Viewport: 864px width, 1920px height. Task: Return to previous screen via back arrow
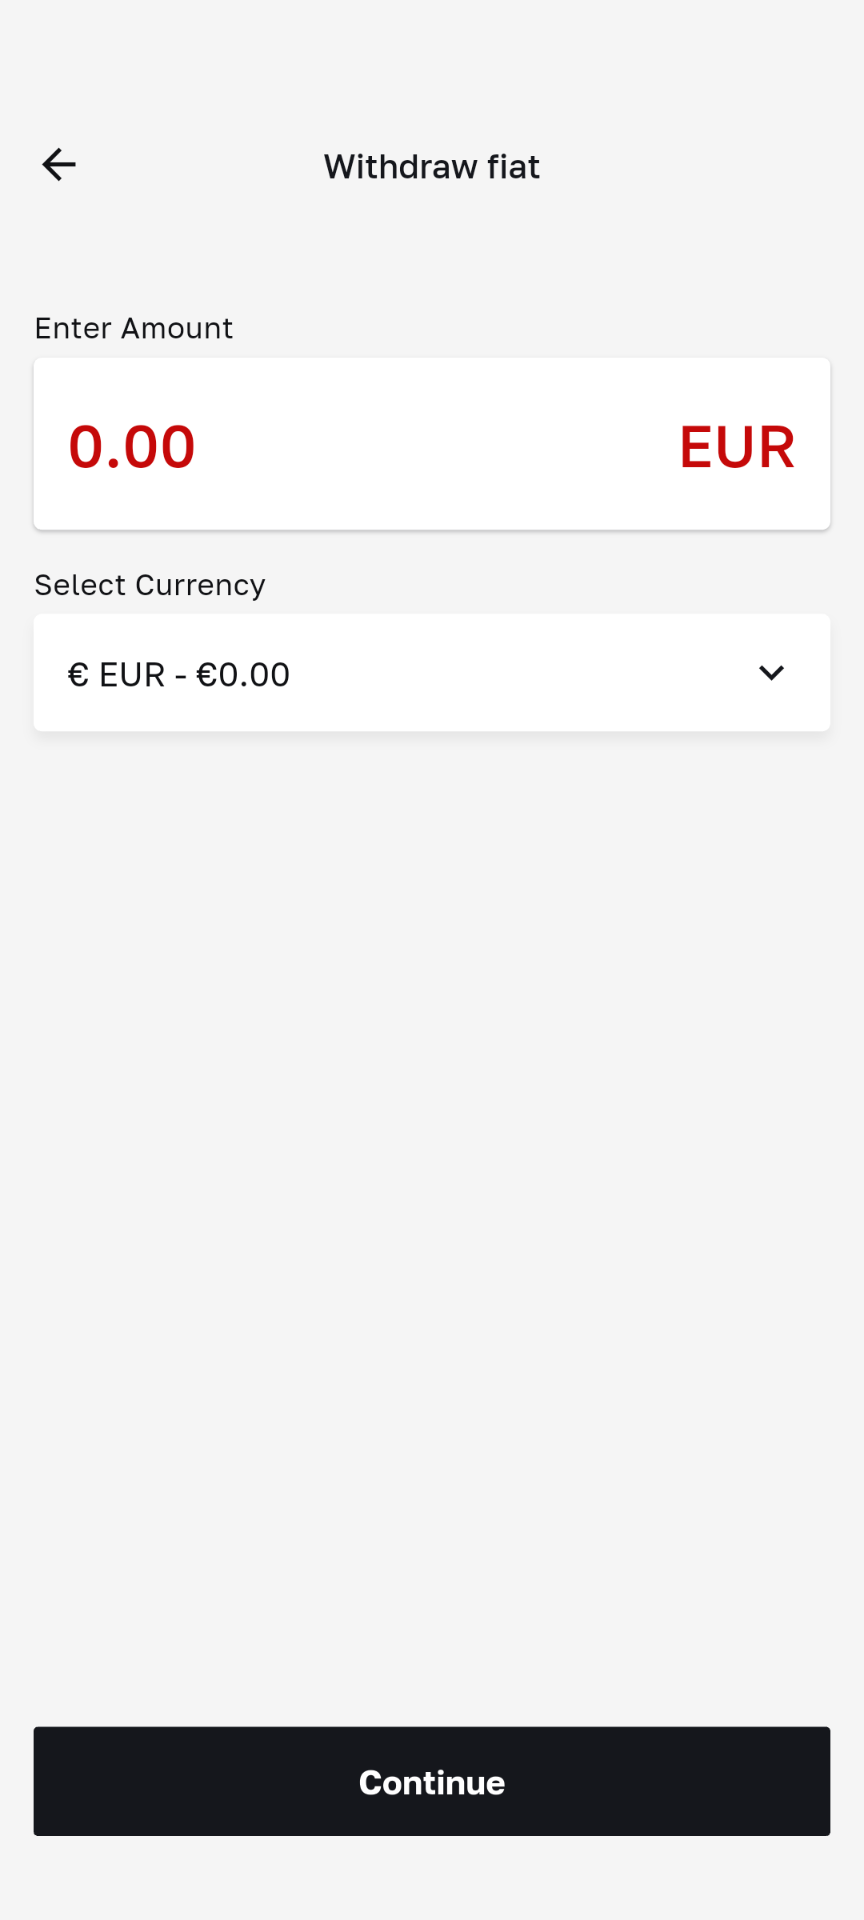[59, 165]
